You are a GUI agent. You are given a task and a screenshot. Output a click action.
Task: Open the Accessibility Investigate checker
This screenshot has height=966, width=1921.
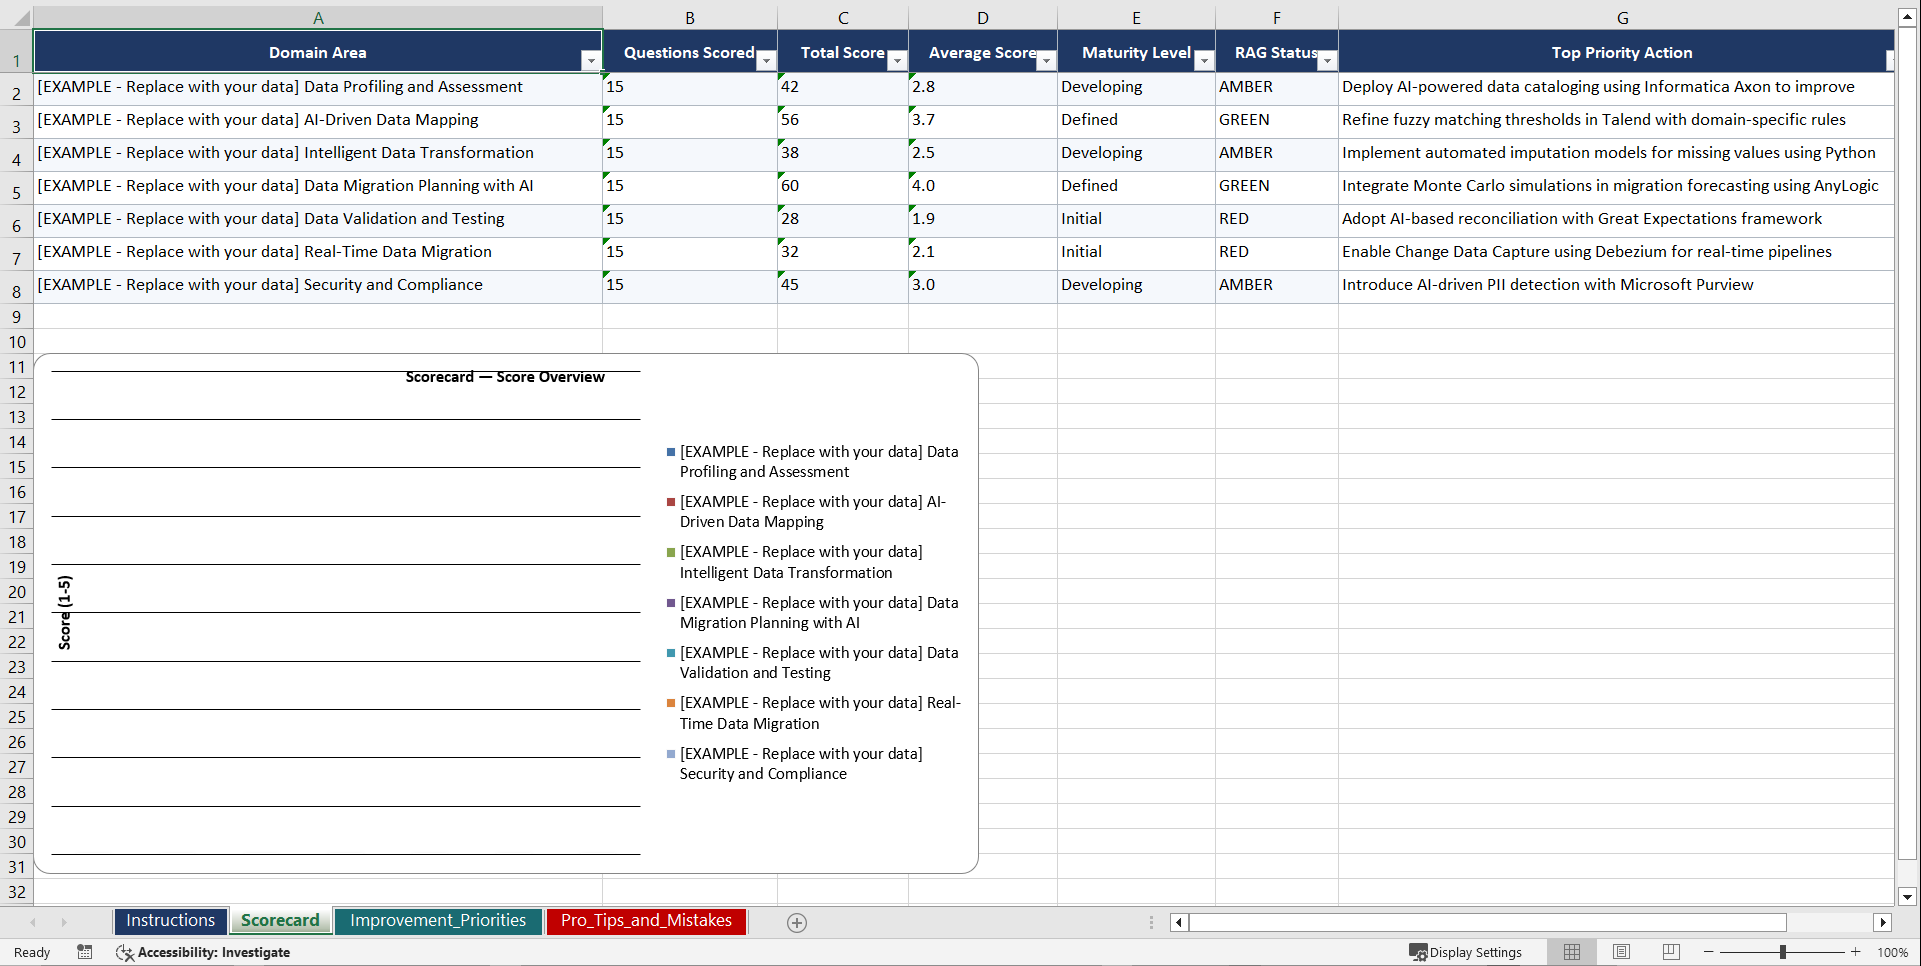(204, 952)
